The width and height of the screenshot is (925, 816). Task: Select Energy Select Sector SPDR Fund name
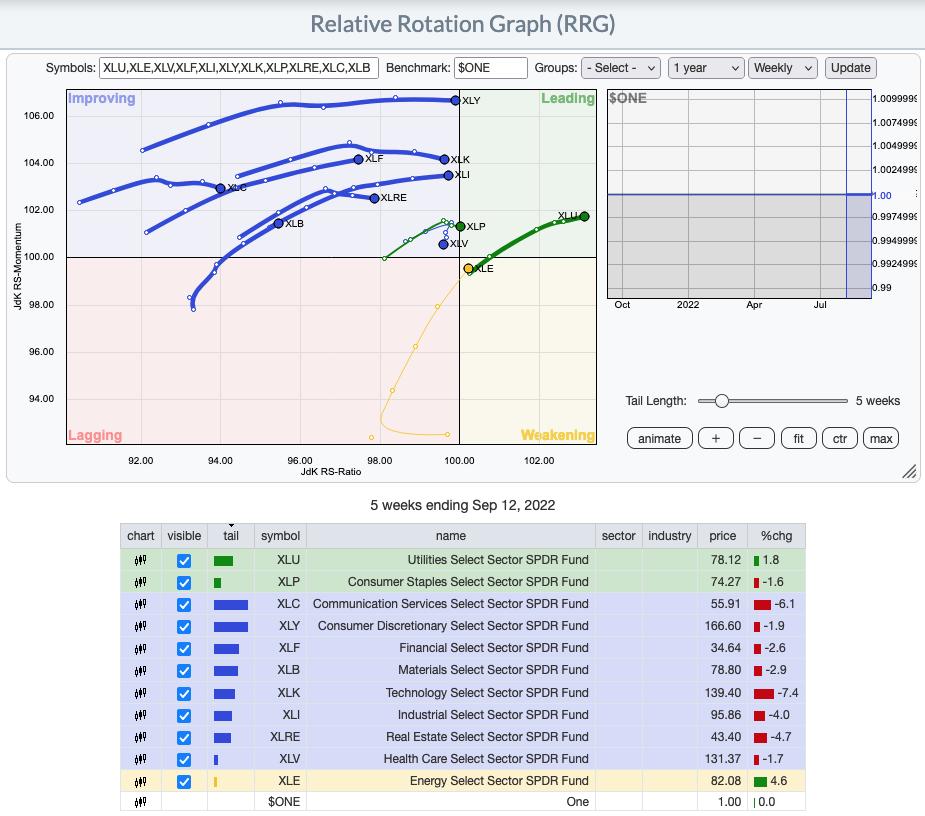(499, 781)
